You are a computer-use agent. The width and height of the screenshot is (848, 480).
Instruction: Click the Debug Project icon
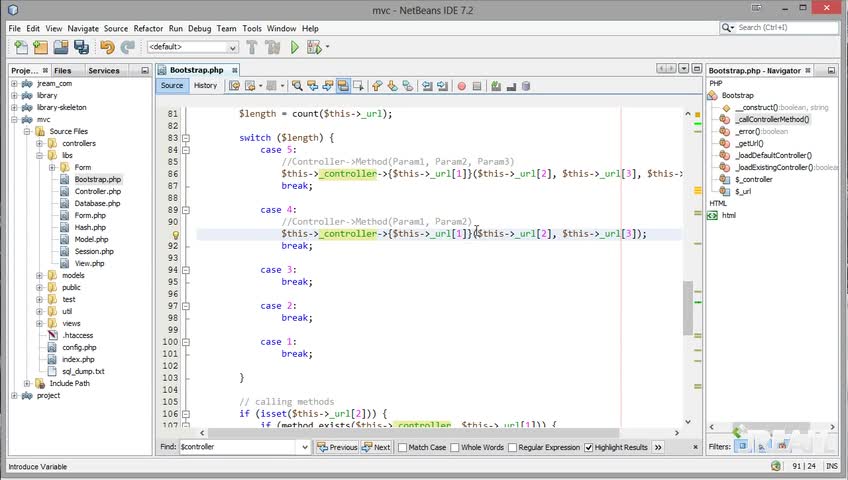click(x=314, y=48)
